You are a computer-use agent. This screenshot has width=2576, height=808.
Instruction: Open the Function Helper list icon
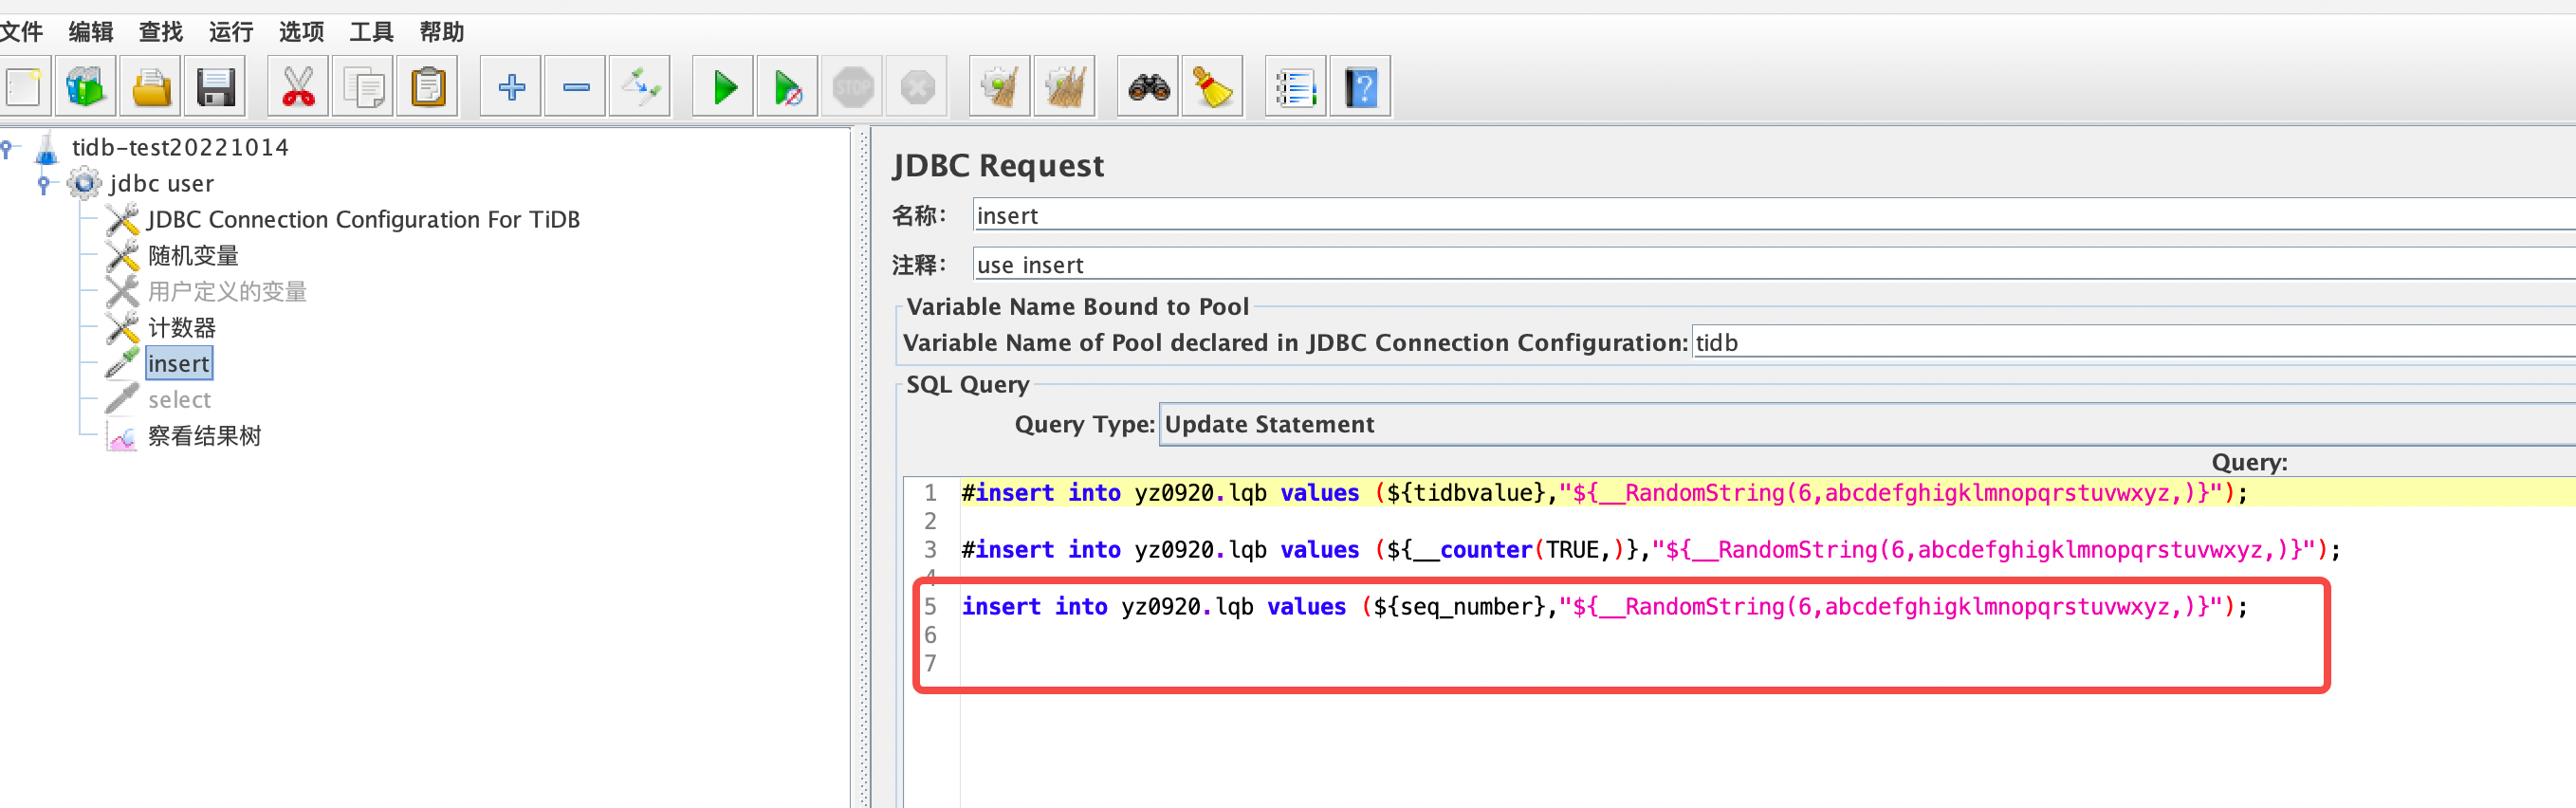(1296, 87)
